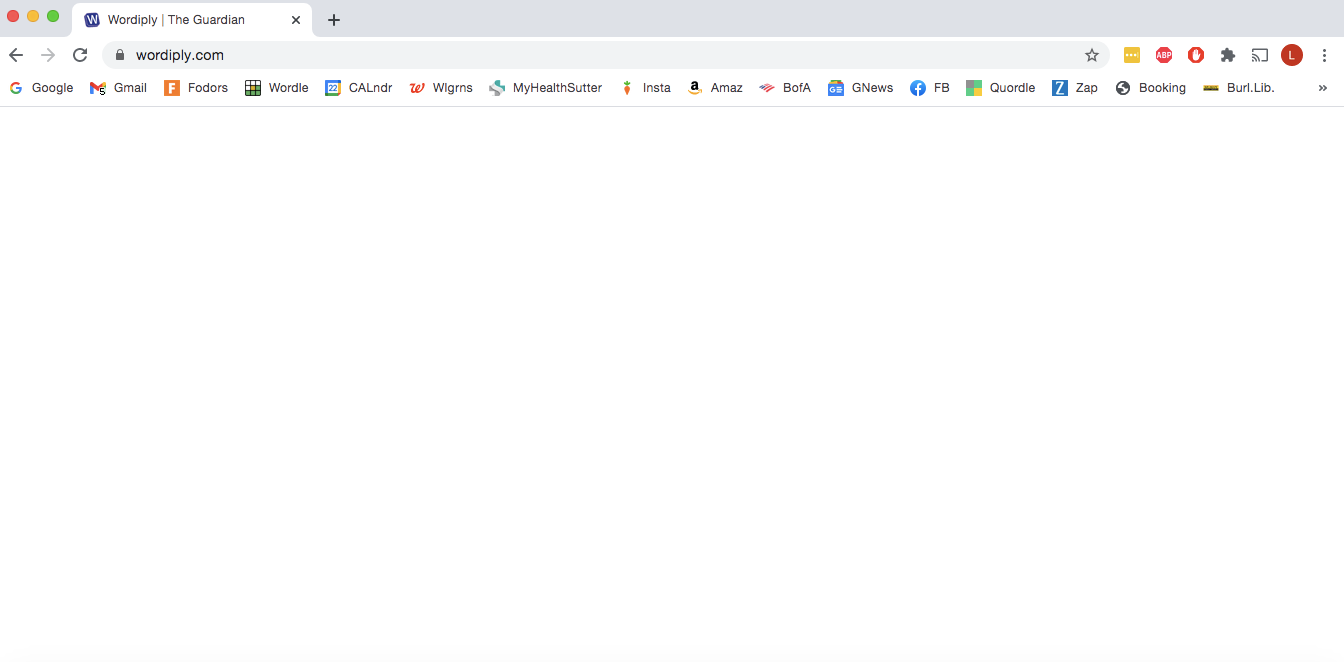
Task: Open the Extensions puzzle piece menu
Action: coord(1228,55)
